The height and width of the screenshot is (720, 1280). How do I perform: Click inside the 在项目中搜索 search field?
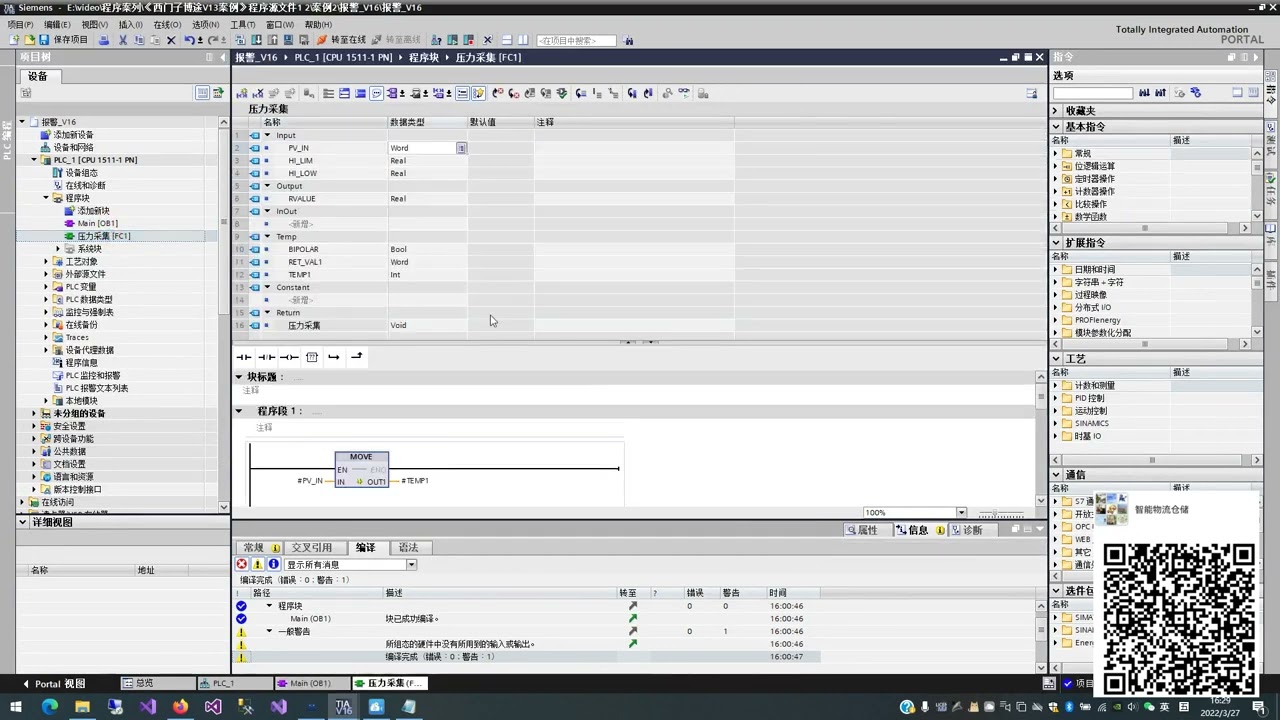tap(578, 41)
